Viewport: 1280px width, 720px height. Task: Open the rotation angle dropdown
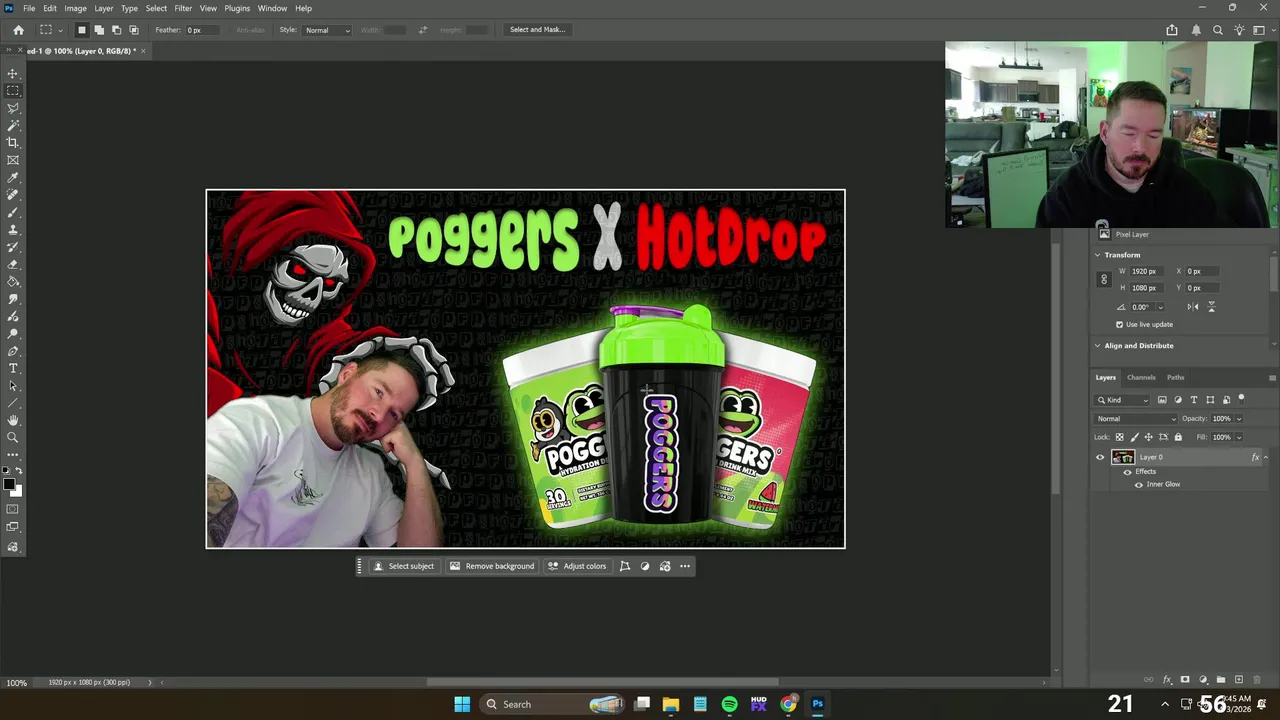point(1159,307)
